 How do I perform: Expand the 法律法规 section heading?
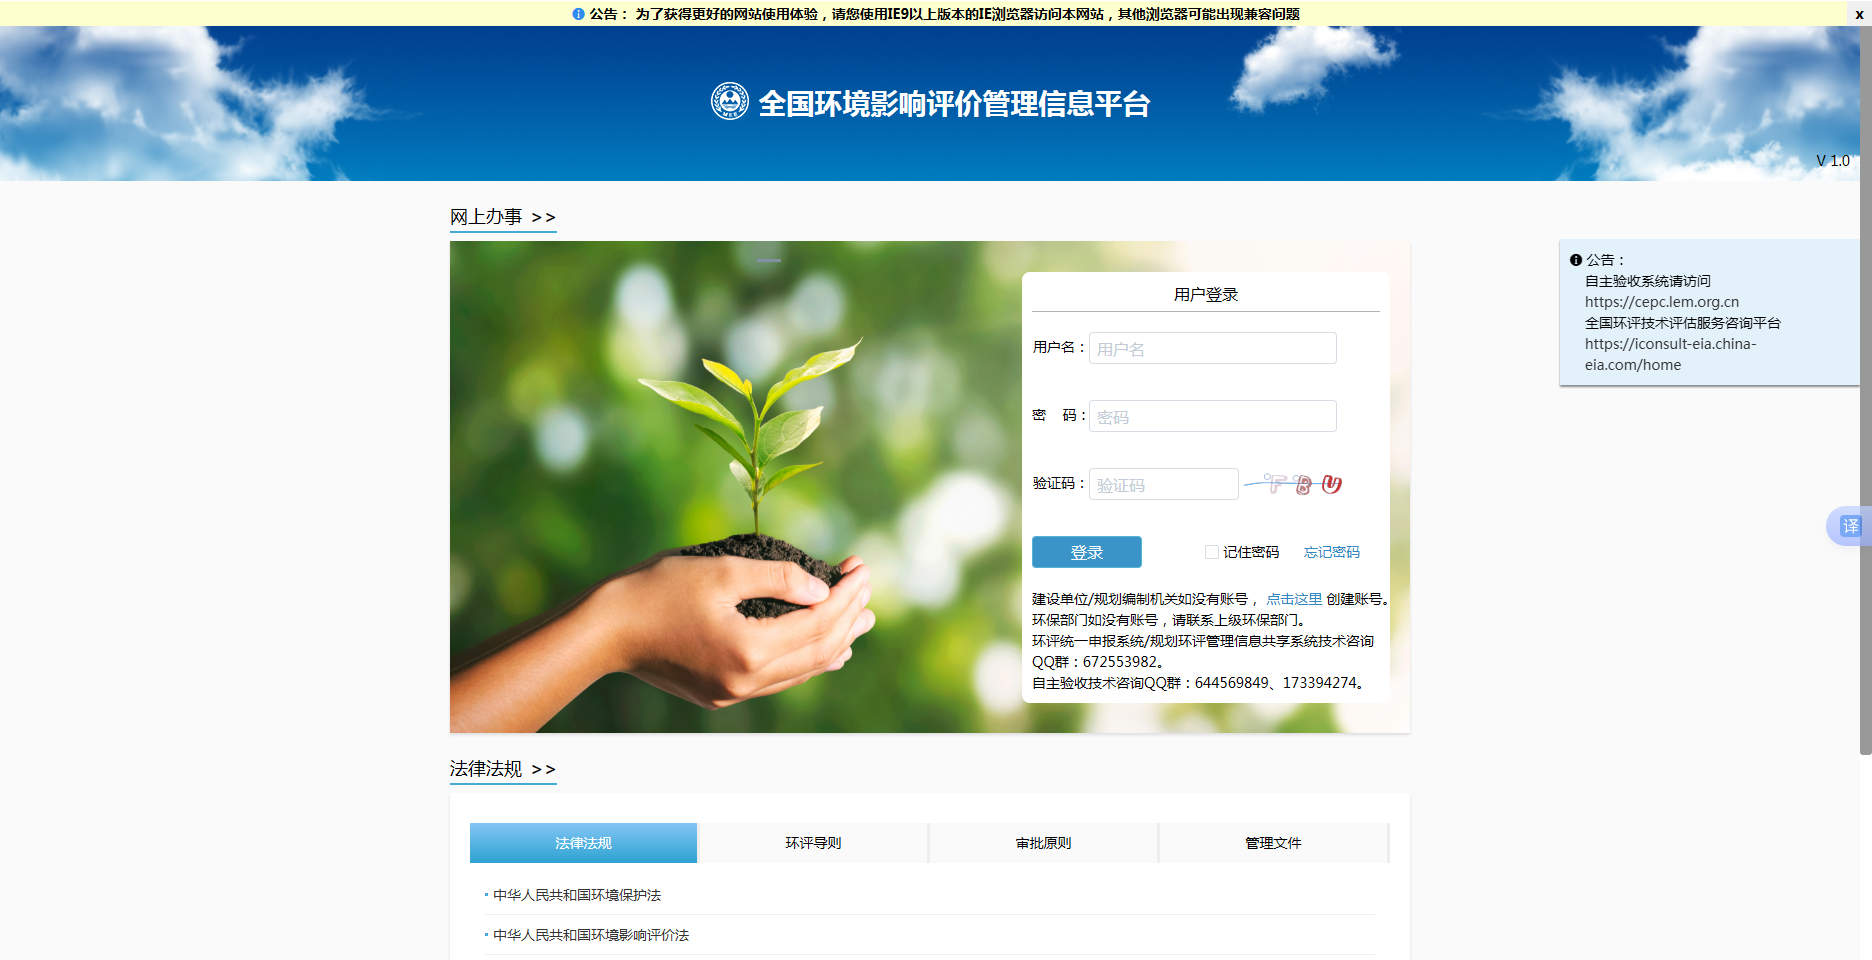(x=502, y=769)
